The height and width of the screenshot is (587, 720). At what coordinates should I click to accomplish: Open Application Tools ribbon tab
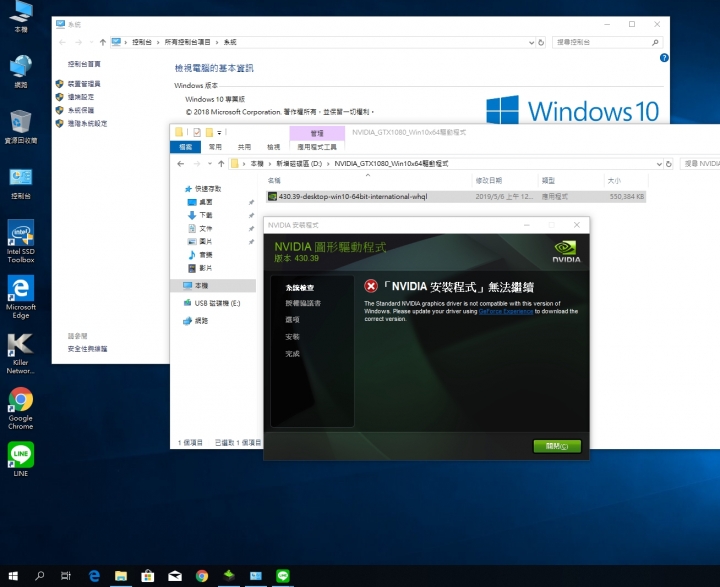(317, 147)
